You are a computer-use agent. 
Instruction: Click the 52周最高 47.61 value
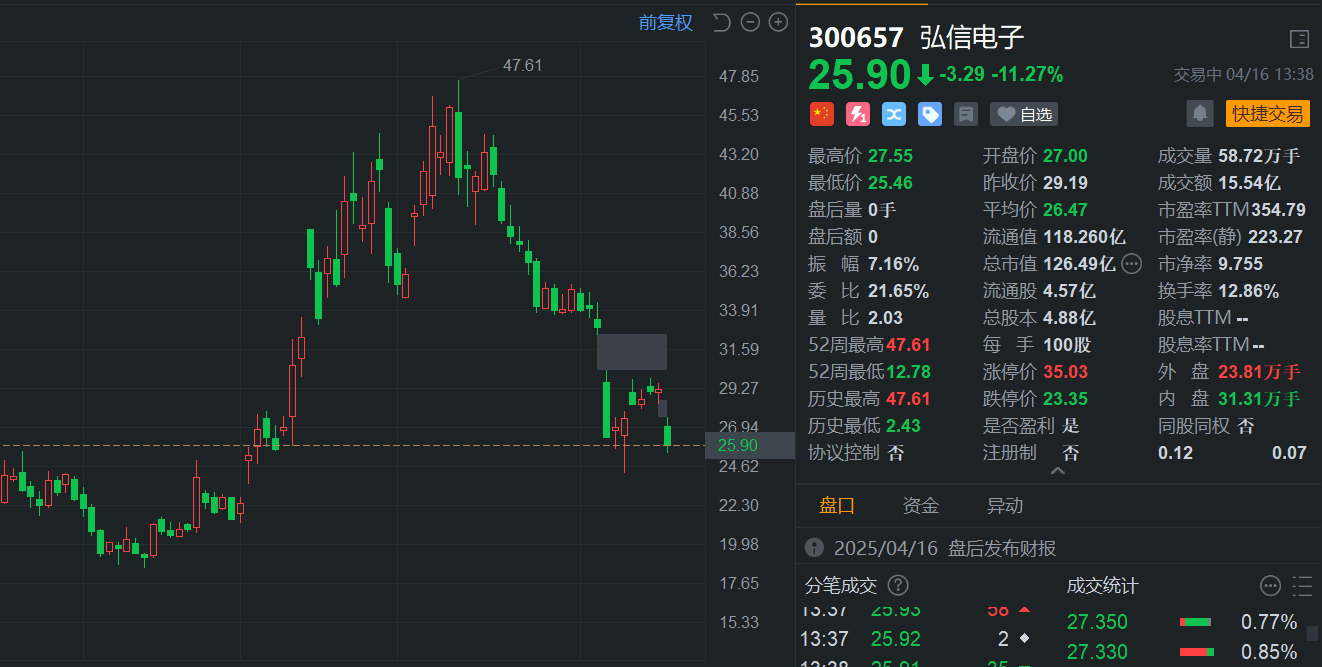(908, 345)
